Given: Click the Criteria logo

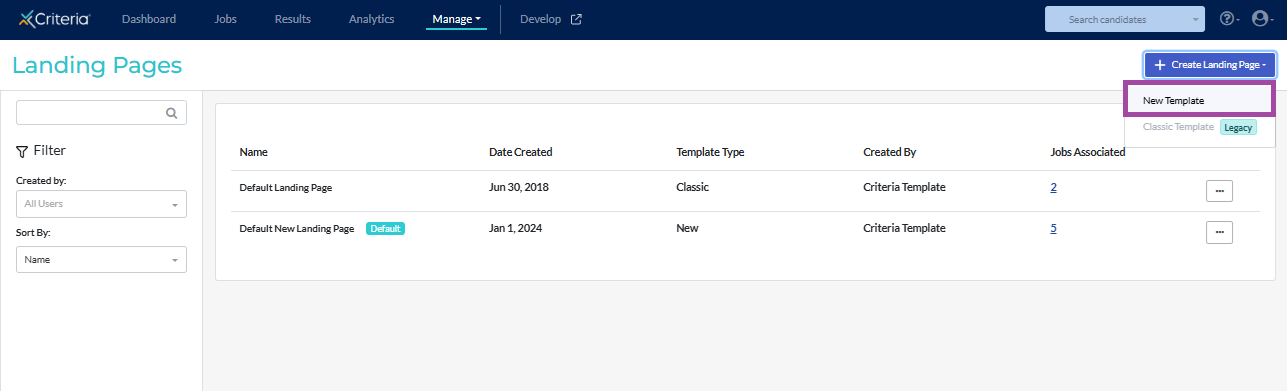Looking at the screenshot, I should [54, 19].
